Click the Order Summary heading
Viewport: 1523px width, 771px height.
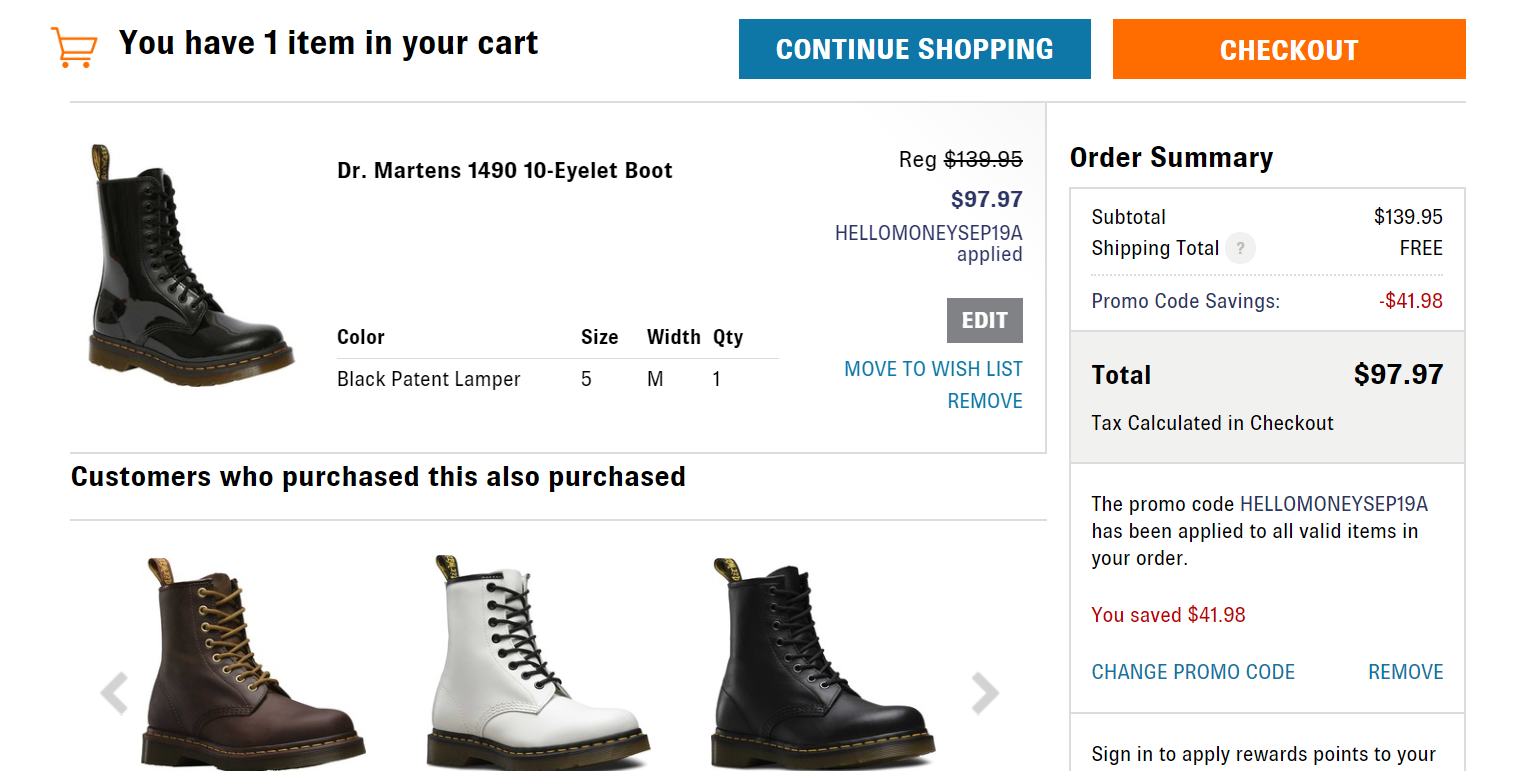tap(1171, 158)
